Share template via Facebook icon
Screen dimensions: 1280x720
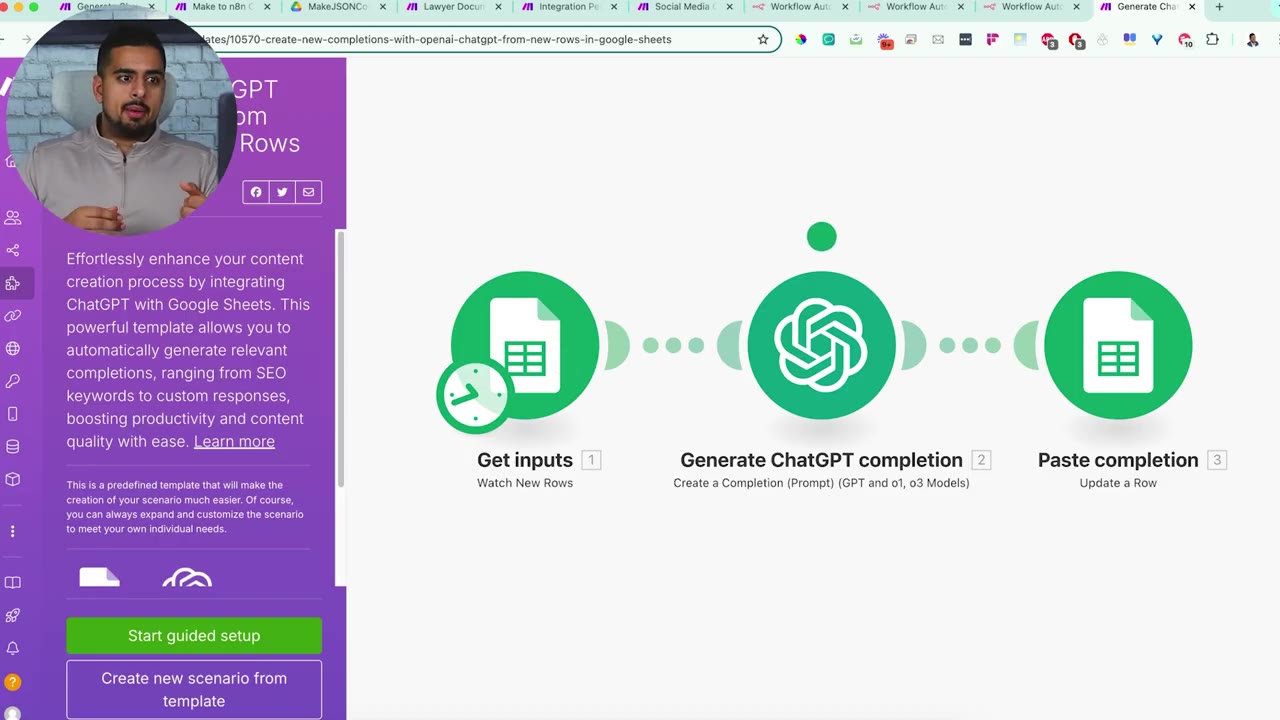256,192
